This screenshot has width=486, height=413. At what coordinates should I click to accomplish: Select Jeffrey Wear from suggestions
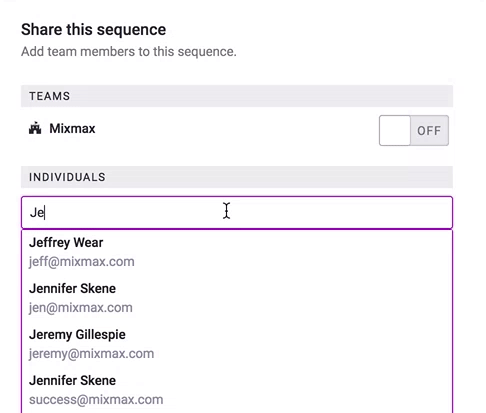tap(66, 242)
